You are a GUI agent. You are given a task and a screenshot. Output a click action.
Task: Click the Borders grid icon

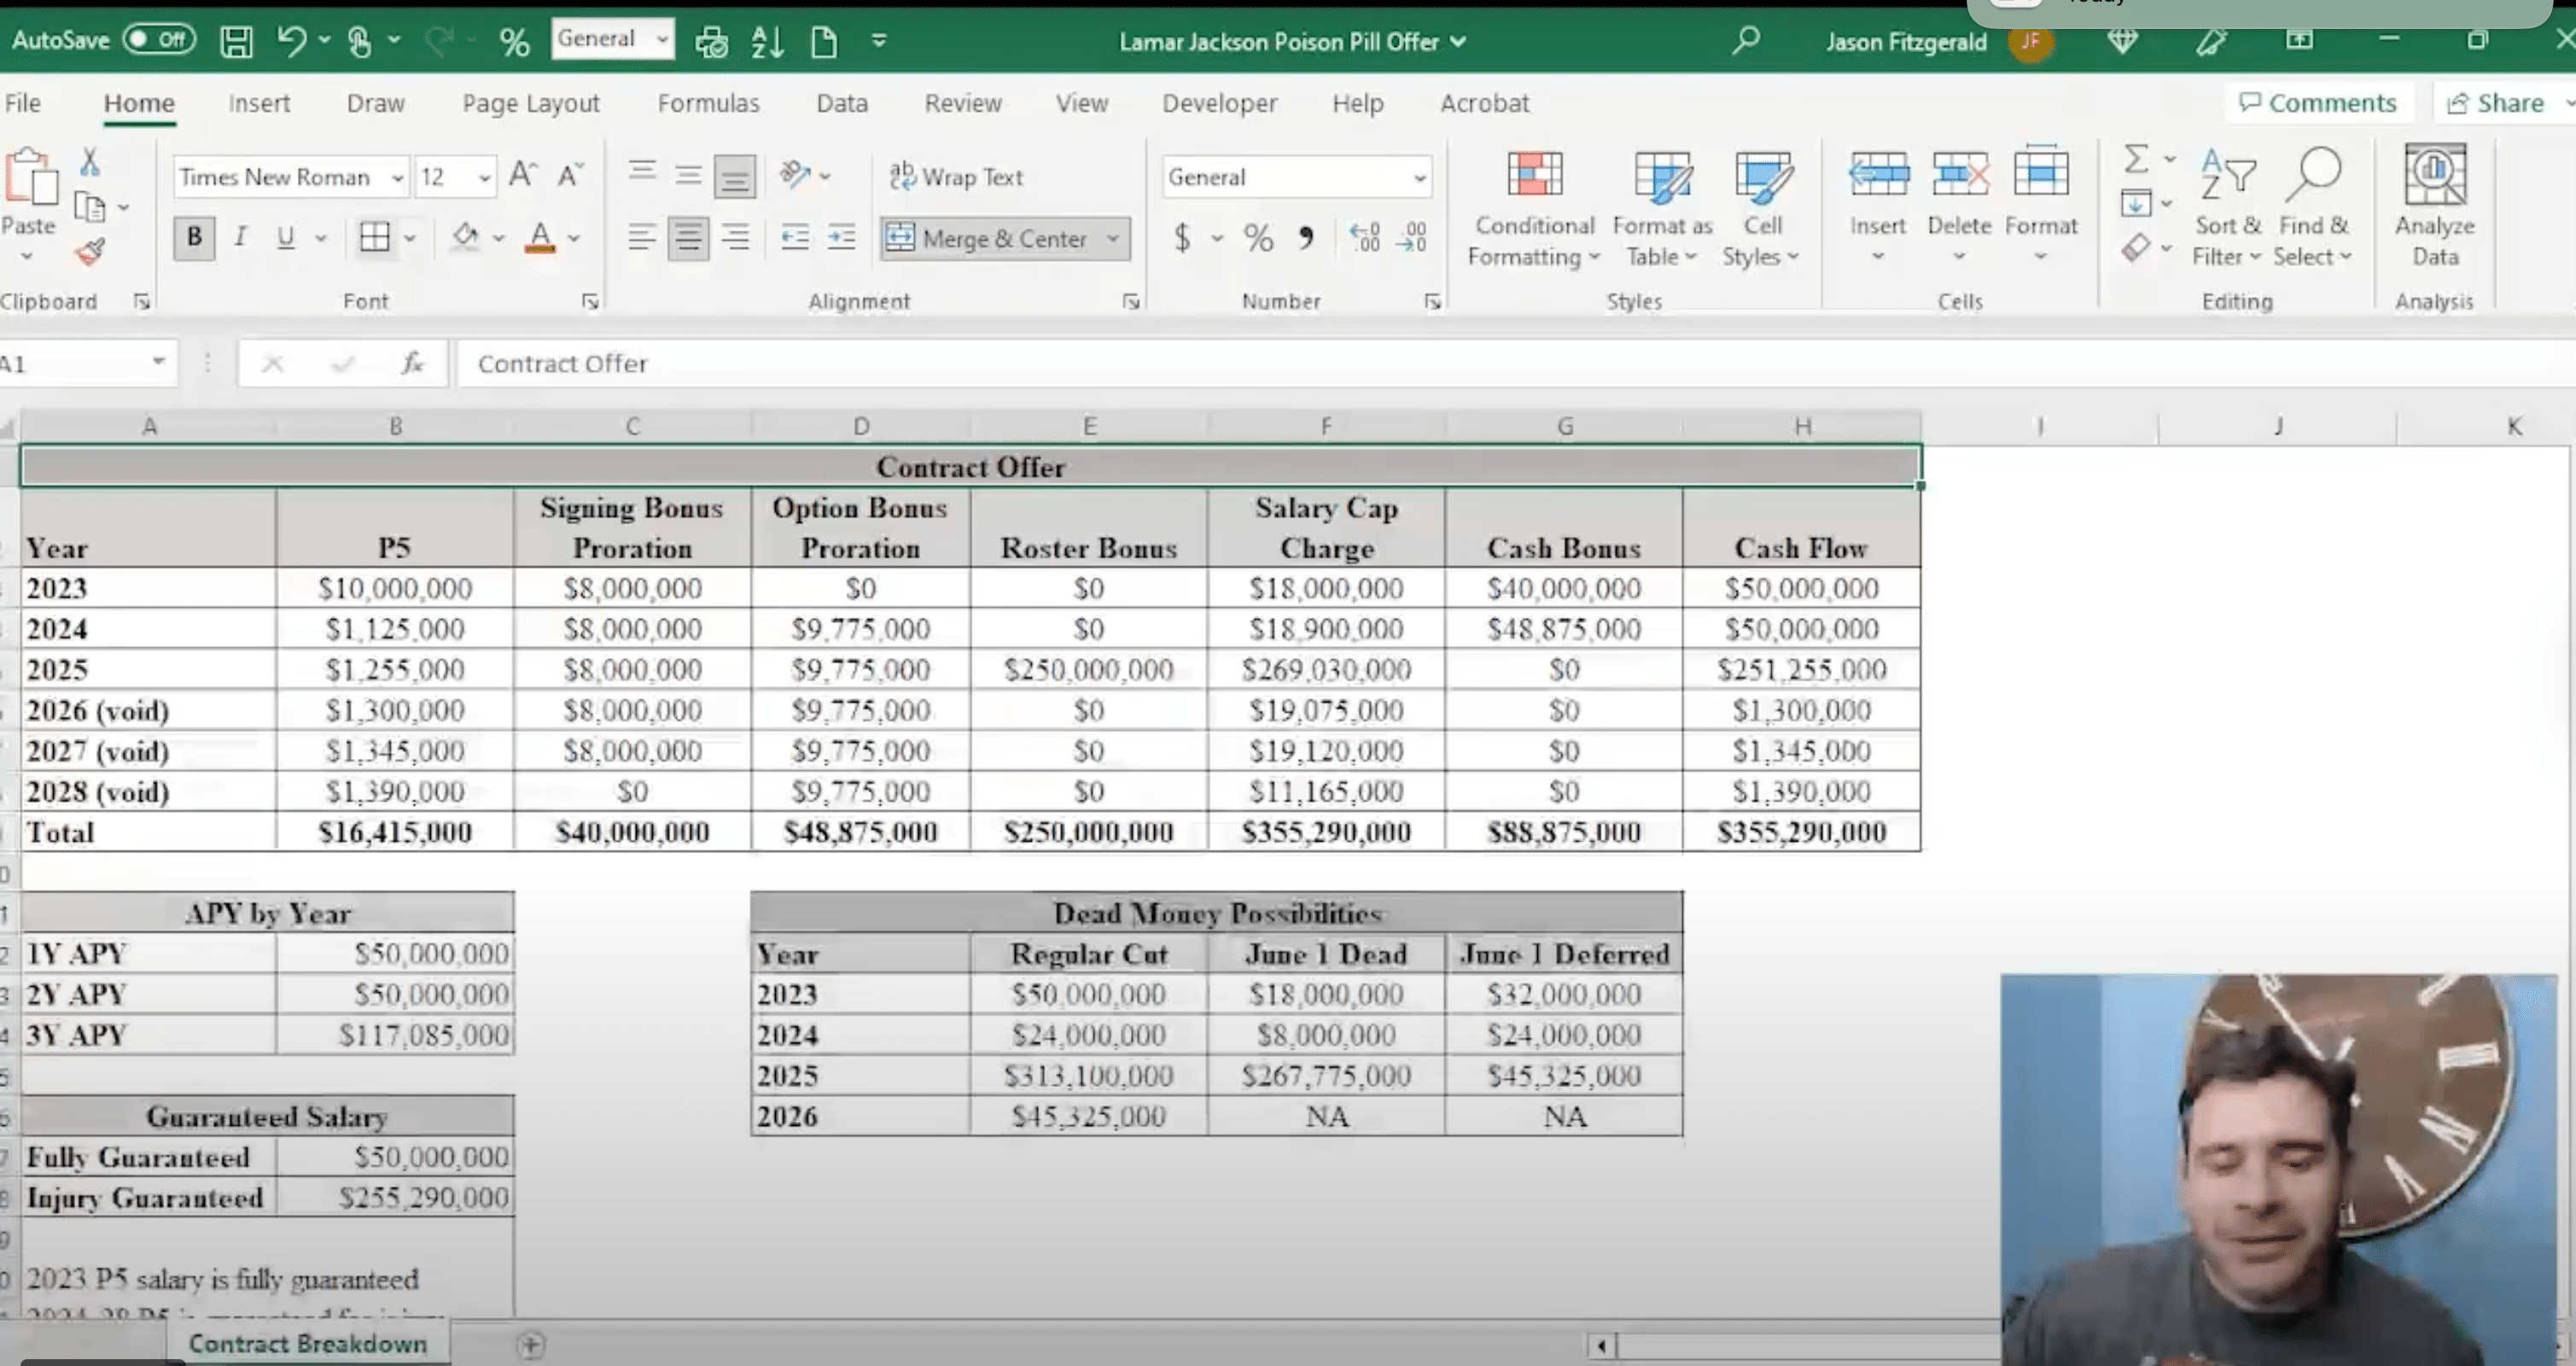point(374,238)
